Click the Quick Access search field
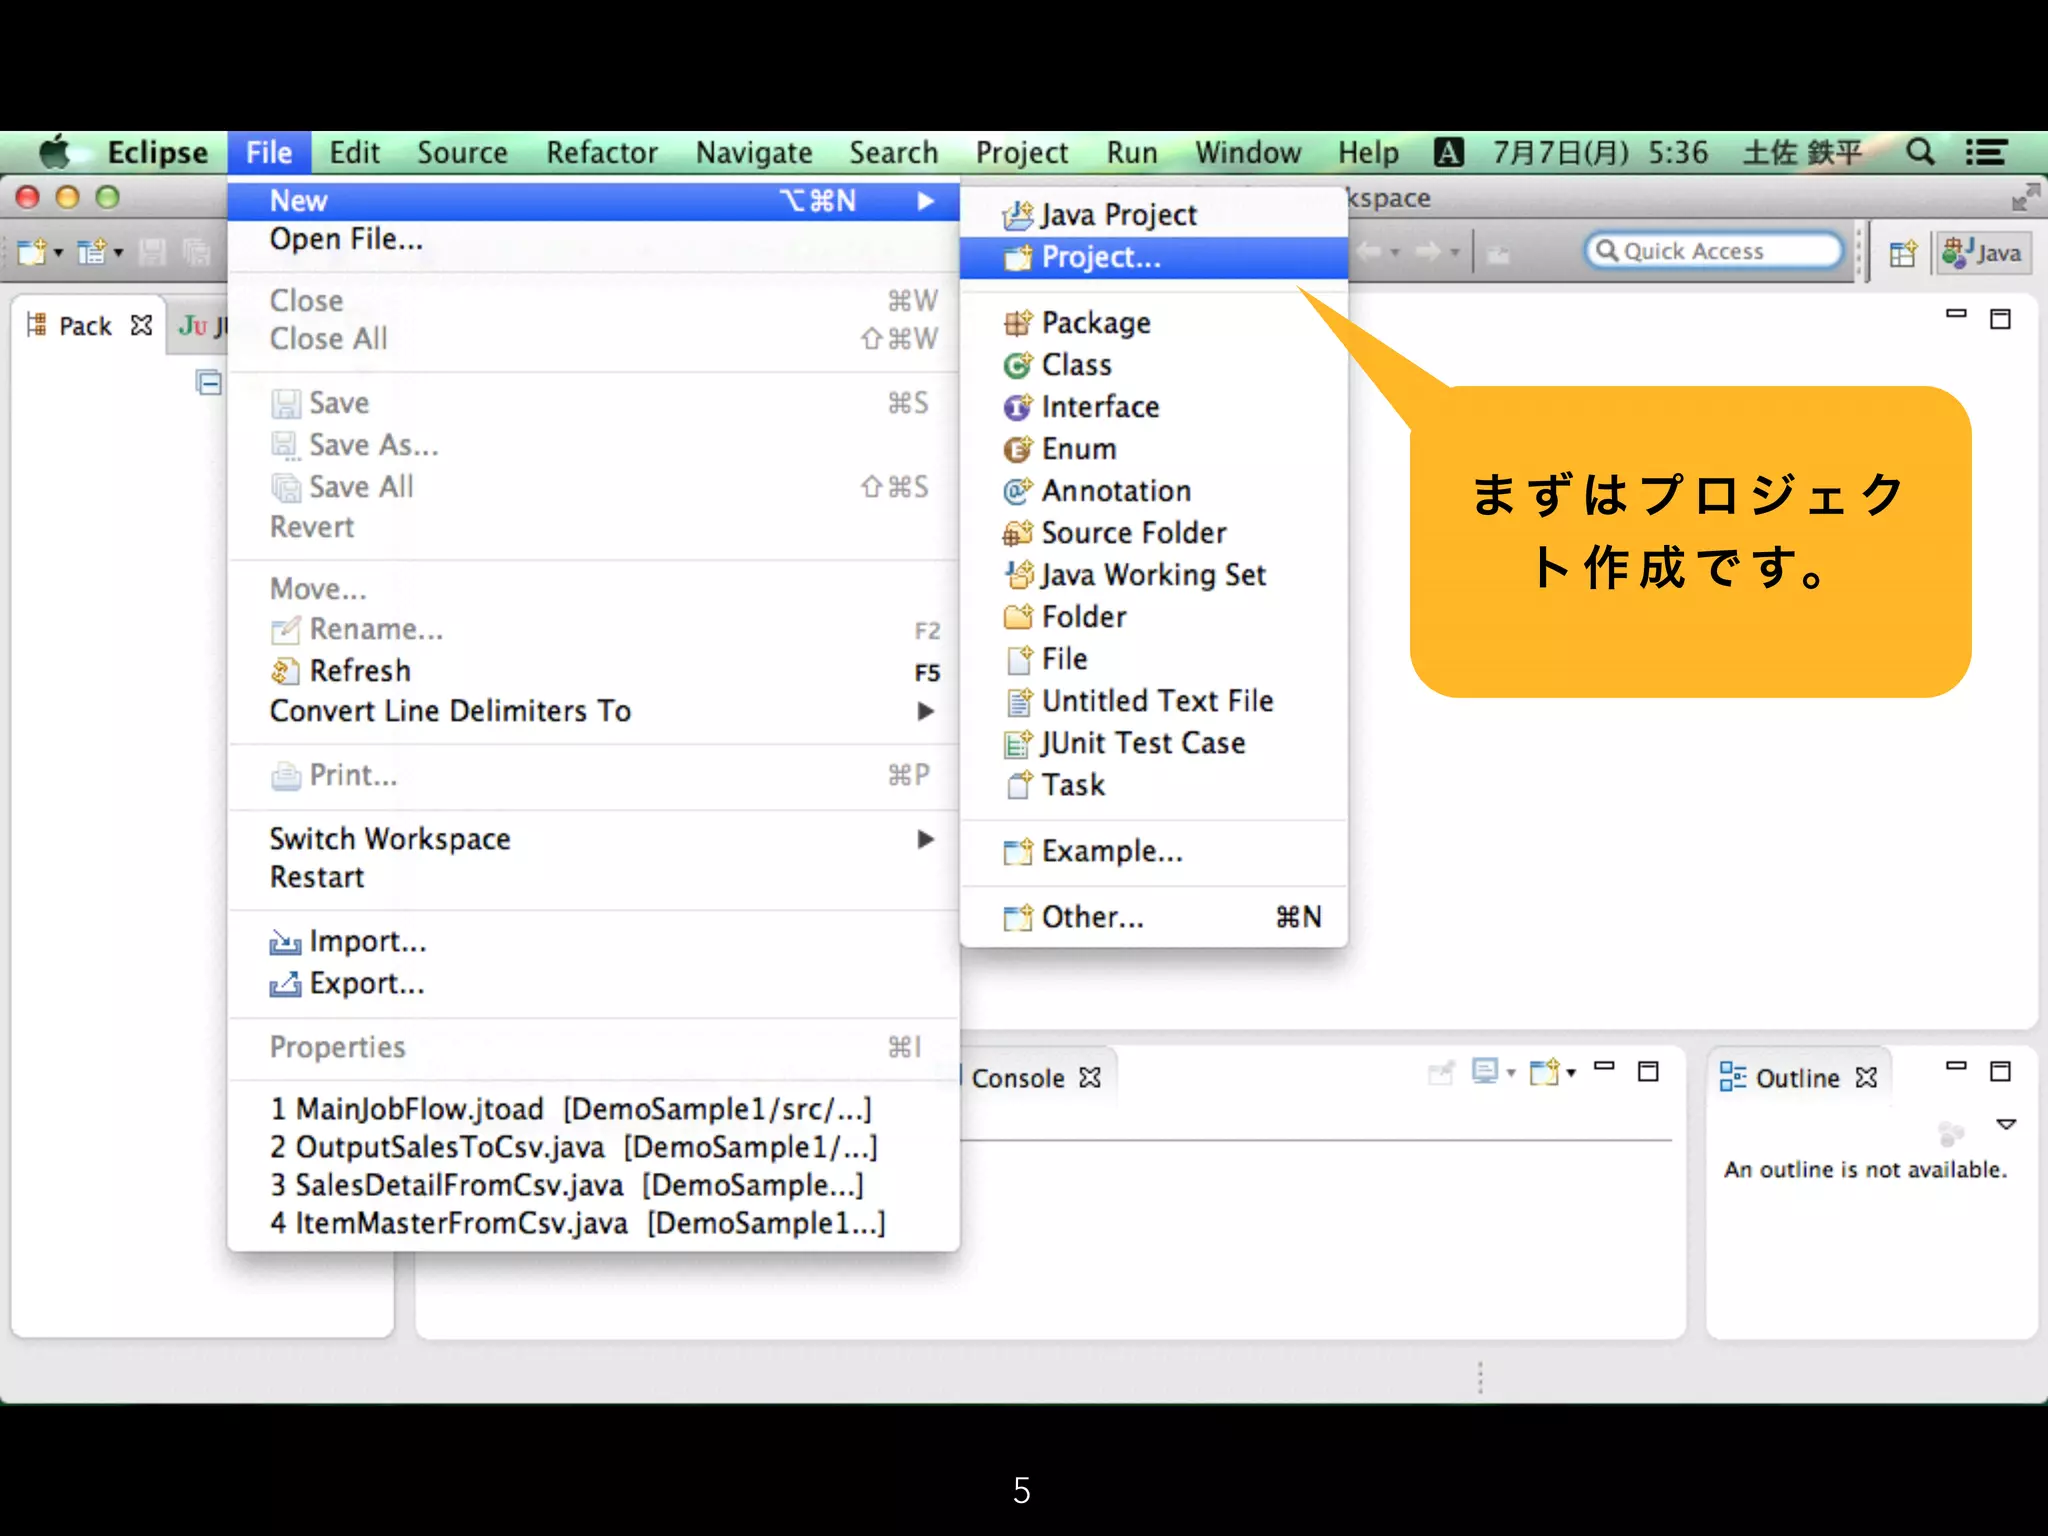 (1714, 251)
